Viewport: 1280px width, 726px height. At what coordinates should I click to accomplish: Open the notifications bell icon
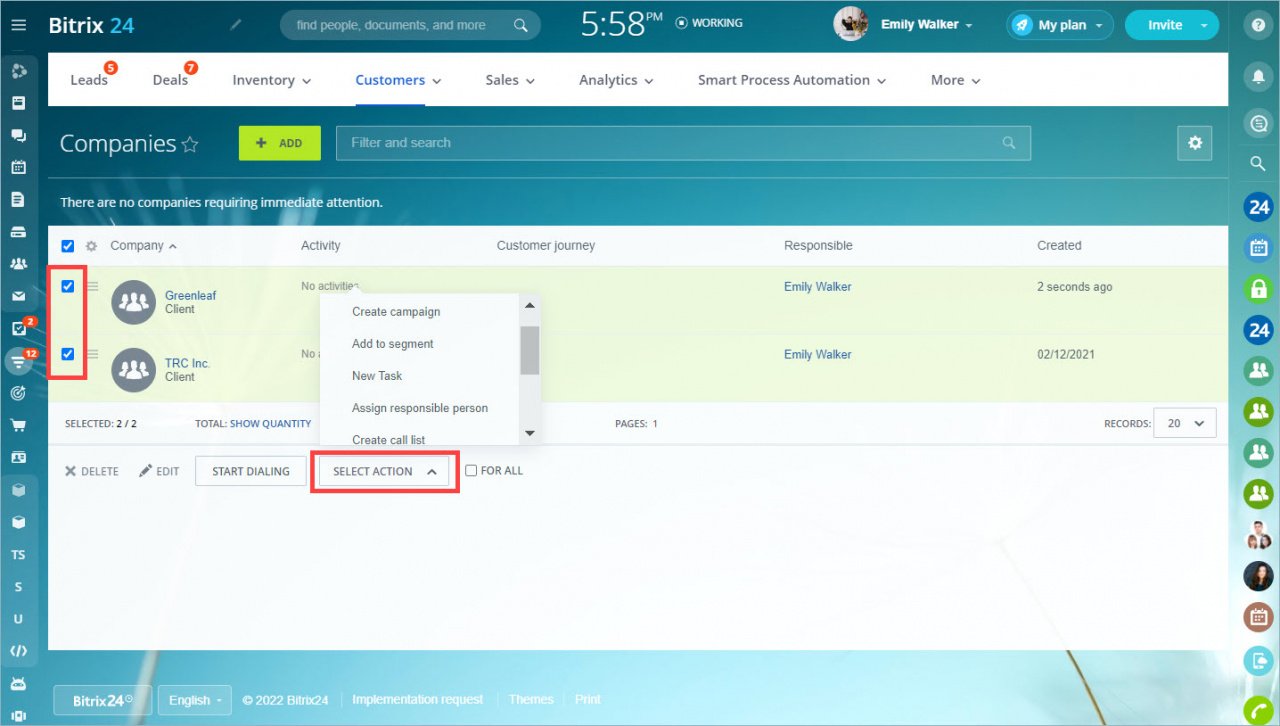tap(1259, 76)
